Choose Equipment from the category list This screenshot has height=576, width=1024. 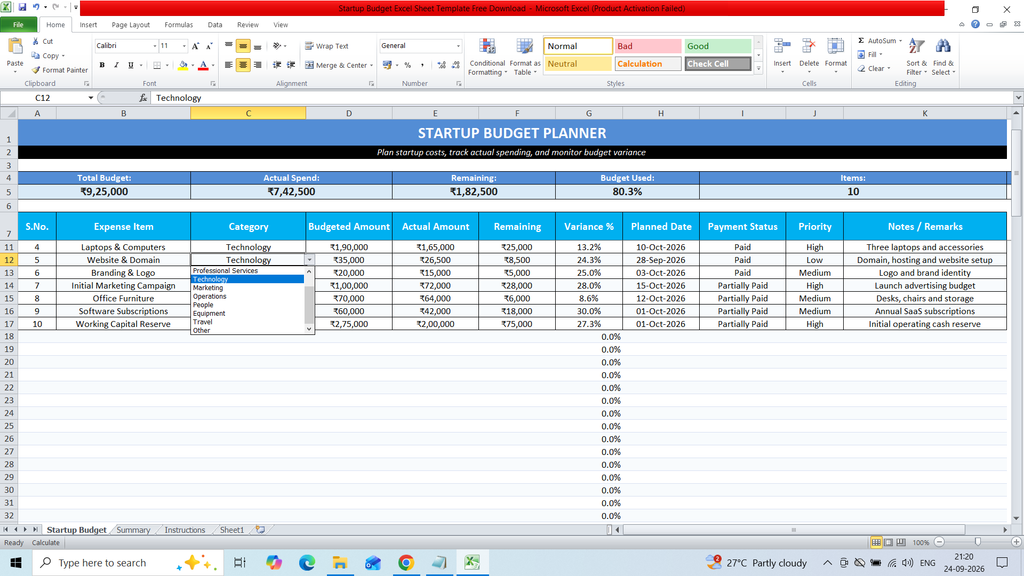209,313
